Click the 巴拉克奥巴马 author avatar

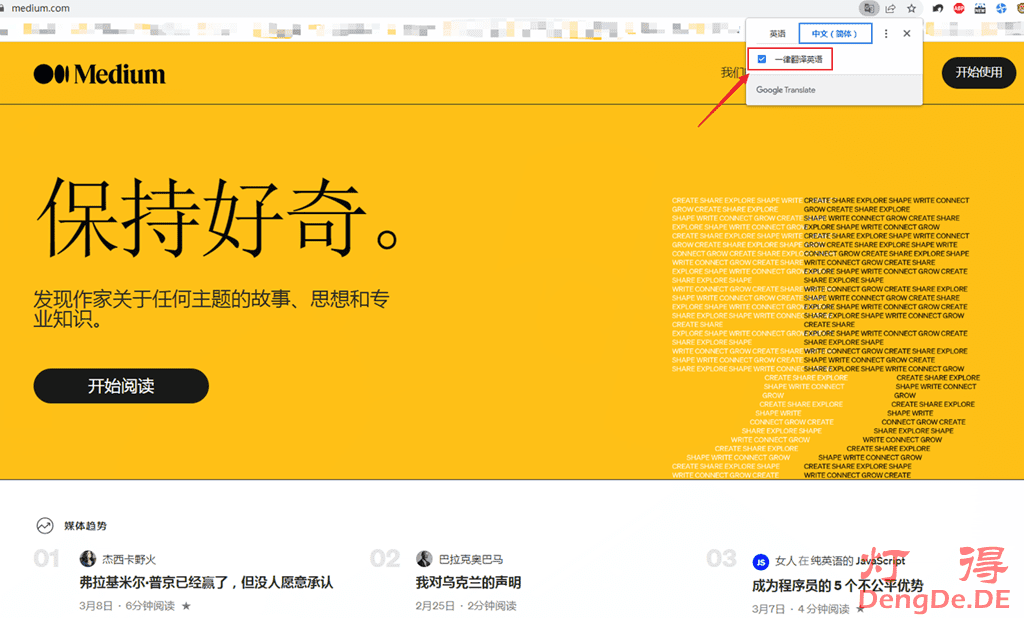[x=424, y=559]
